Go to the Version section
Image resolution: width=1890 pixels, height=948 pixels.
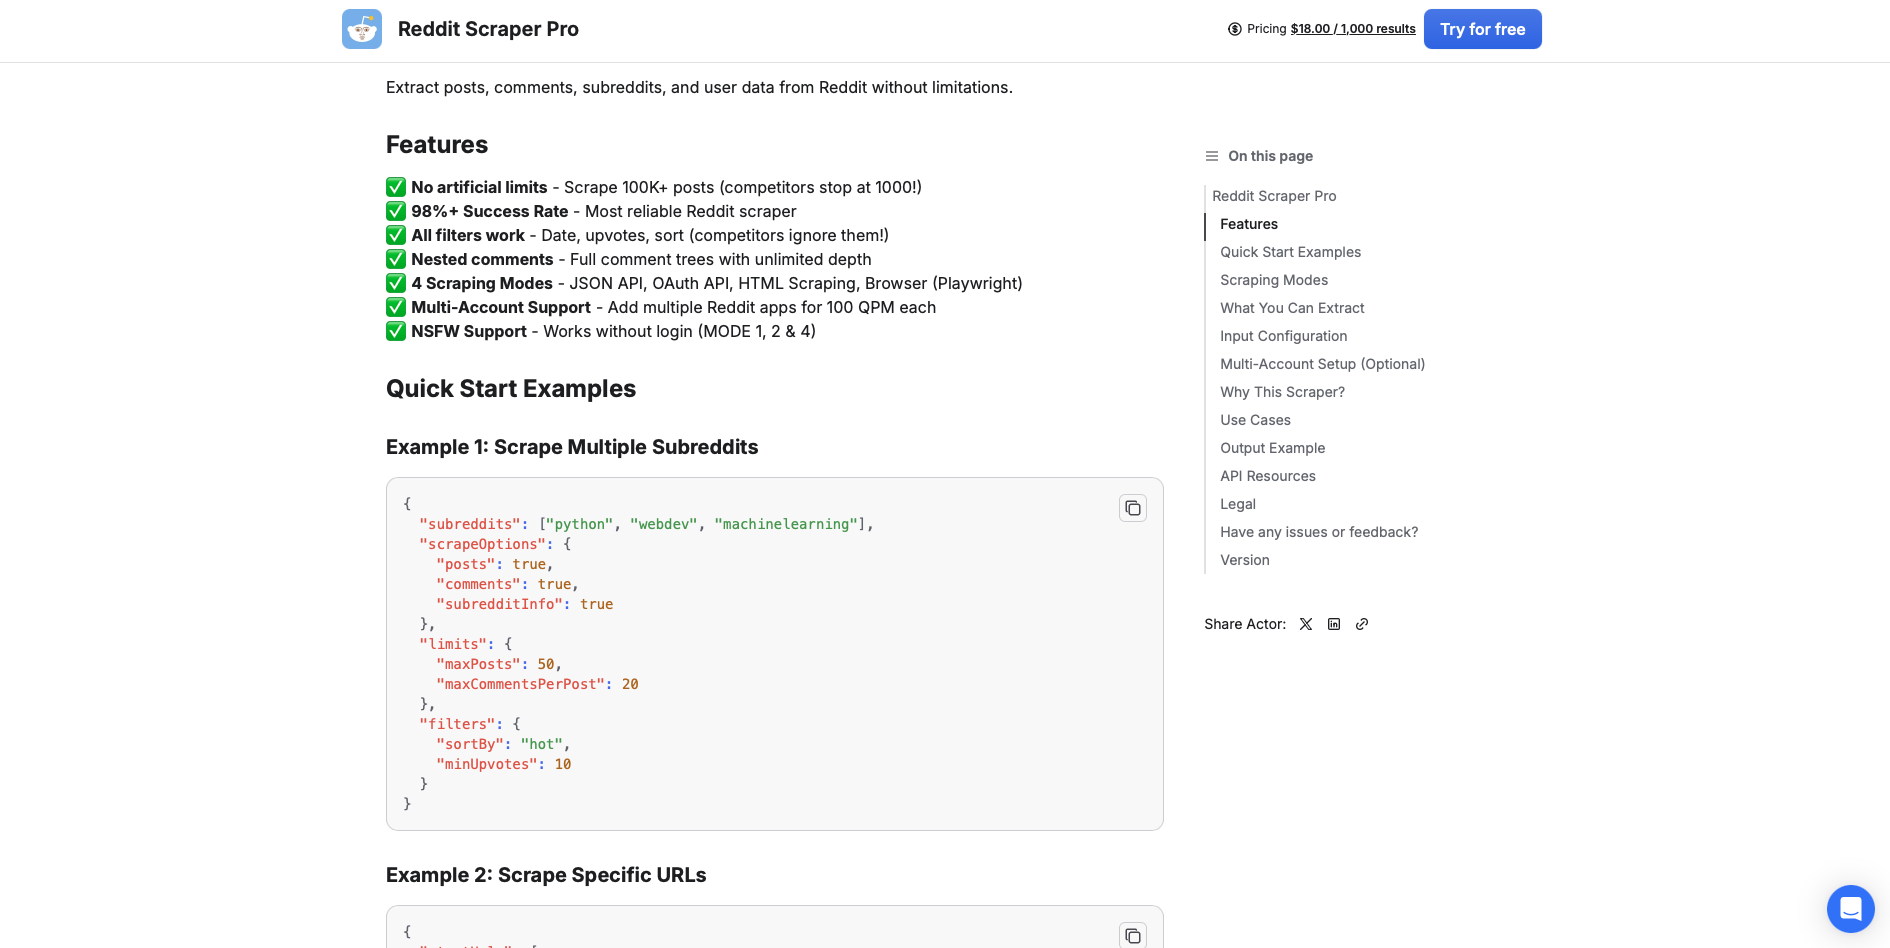click(x=1244, y=560)
